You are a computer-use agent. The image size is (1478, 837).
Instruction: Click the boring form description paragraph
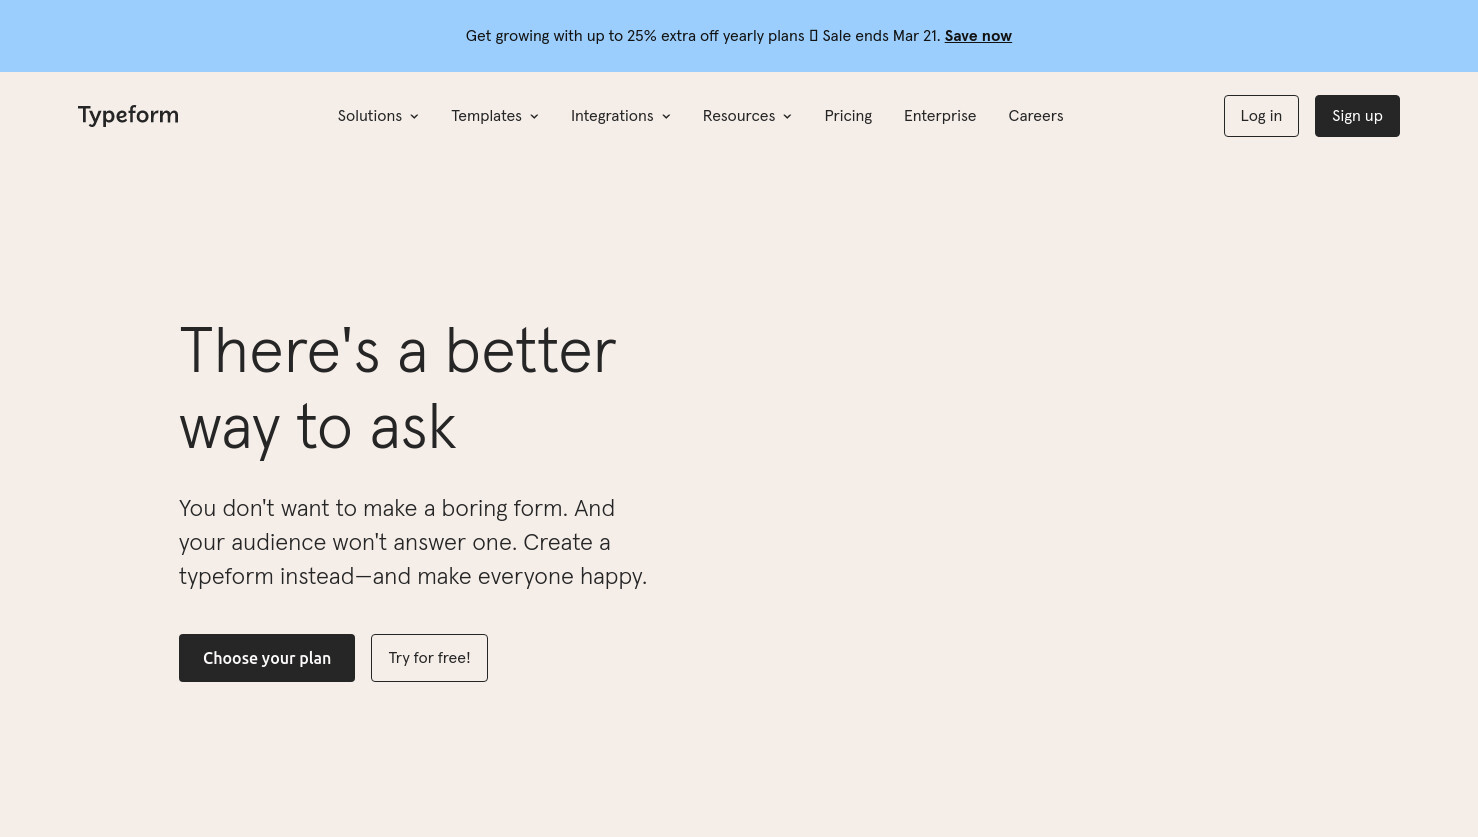click(x=413, y=542)
